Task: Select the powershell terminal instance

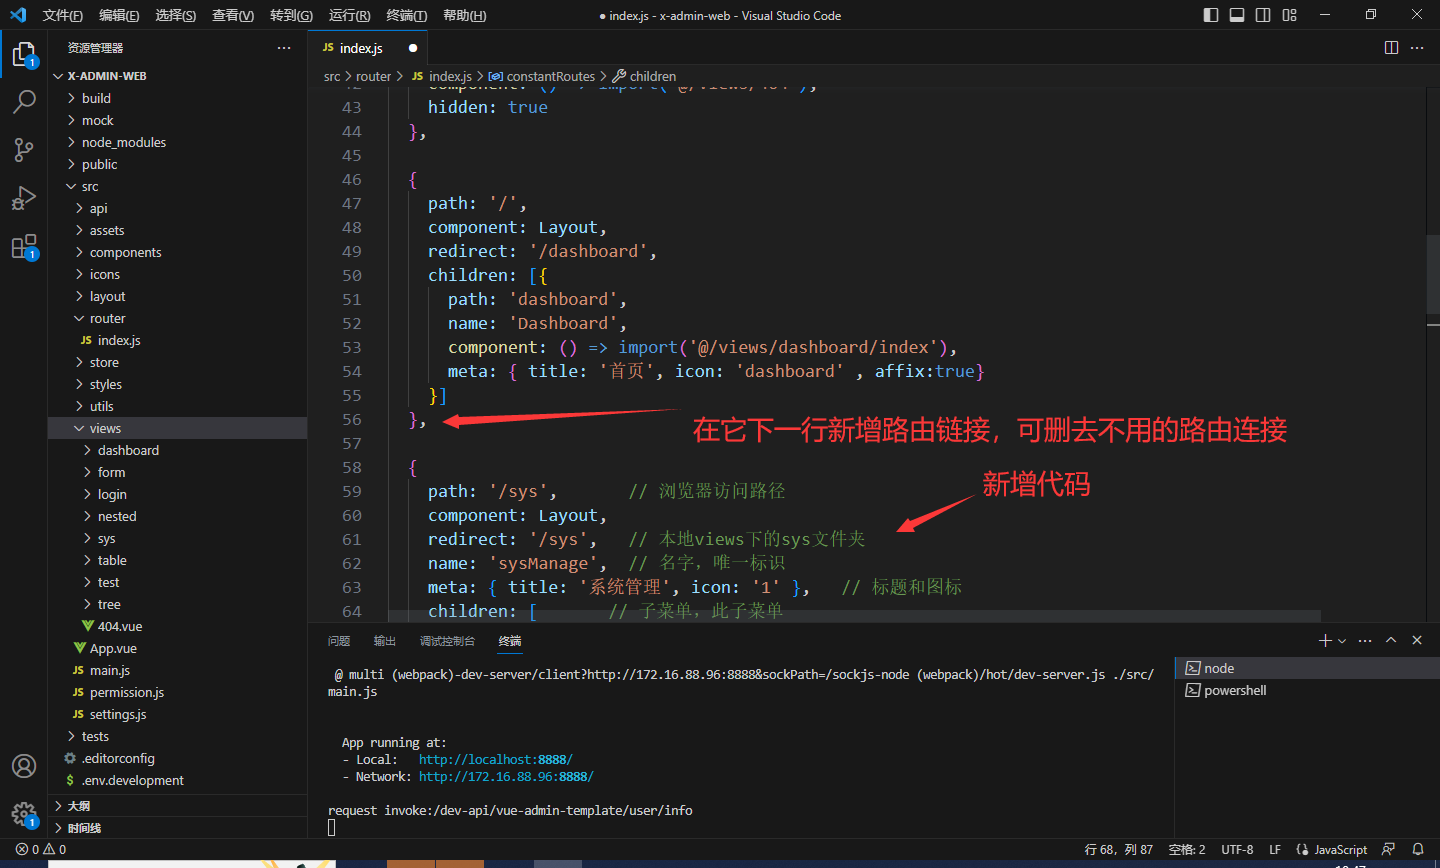Action: click(1307, 690)
